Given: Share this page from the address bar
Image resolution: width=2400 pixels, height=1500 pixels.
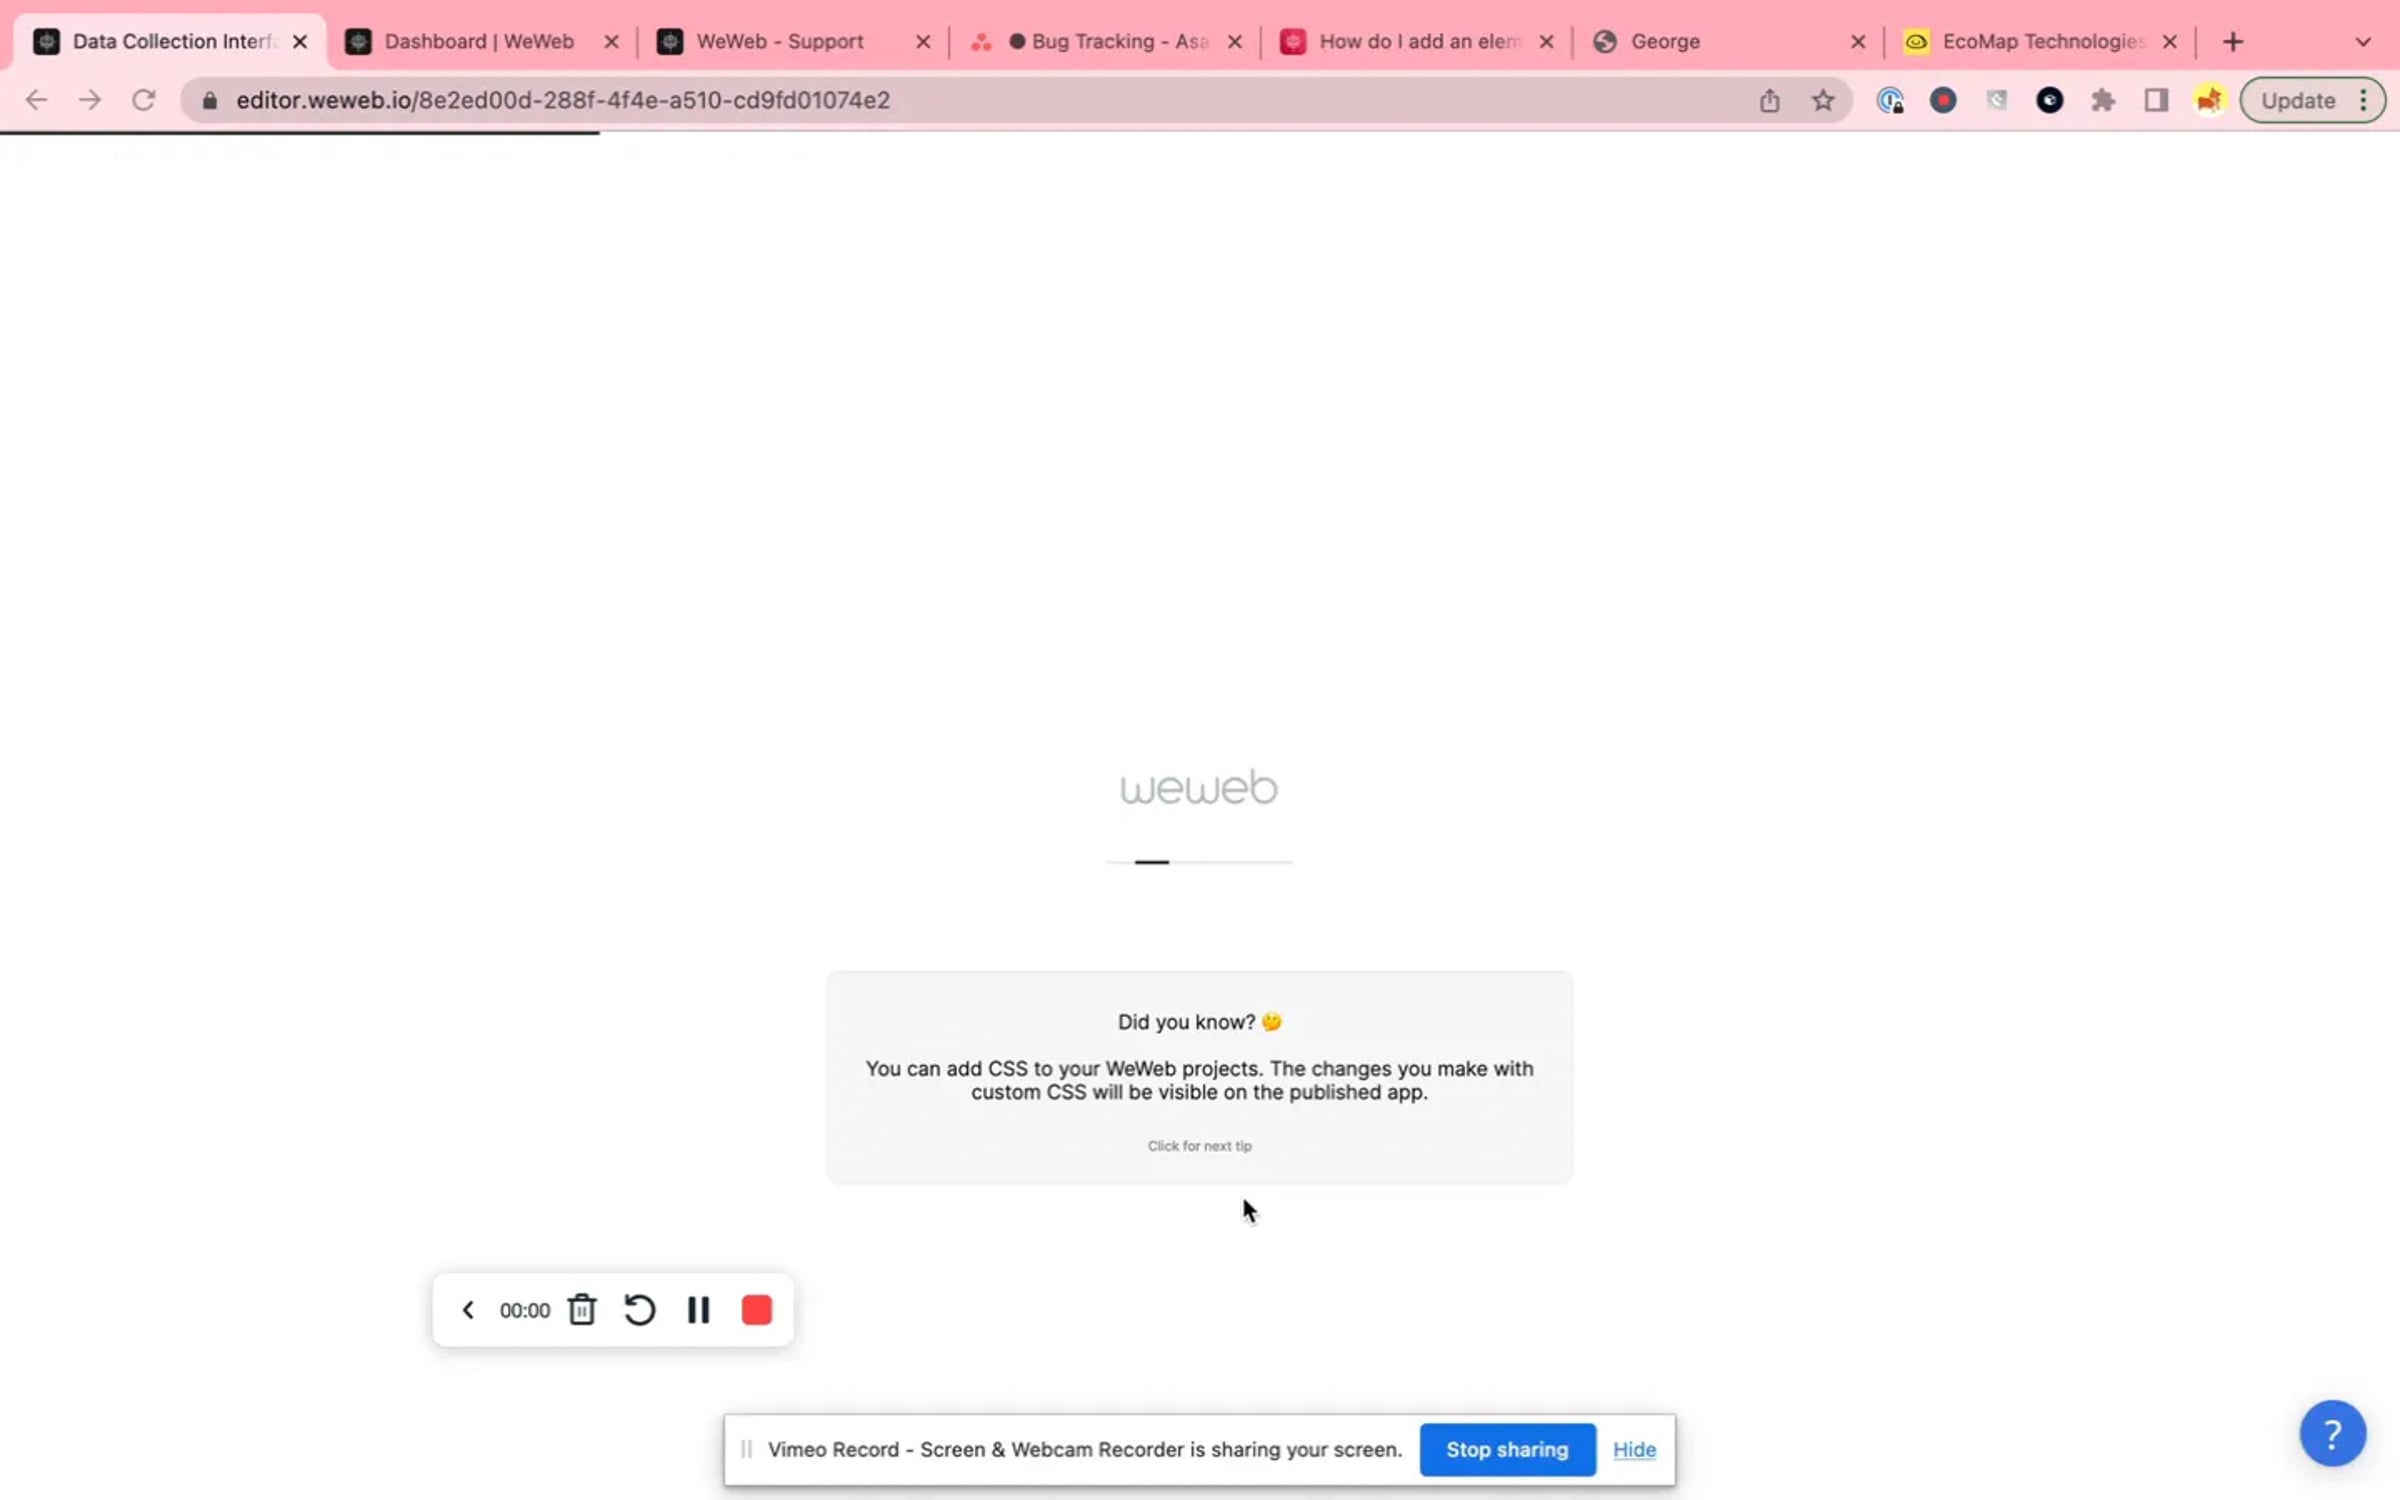Looking at the screenshot, I should pos(1769,100).
